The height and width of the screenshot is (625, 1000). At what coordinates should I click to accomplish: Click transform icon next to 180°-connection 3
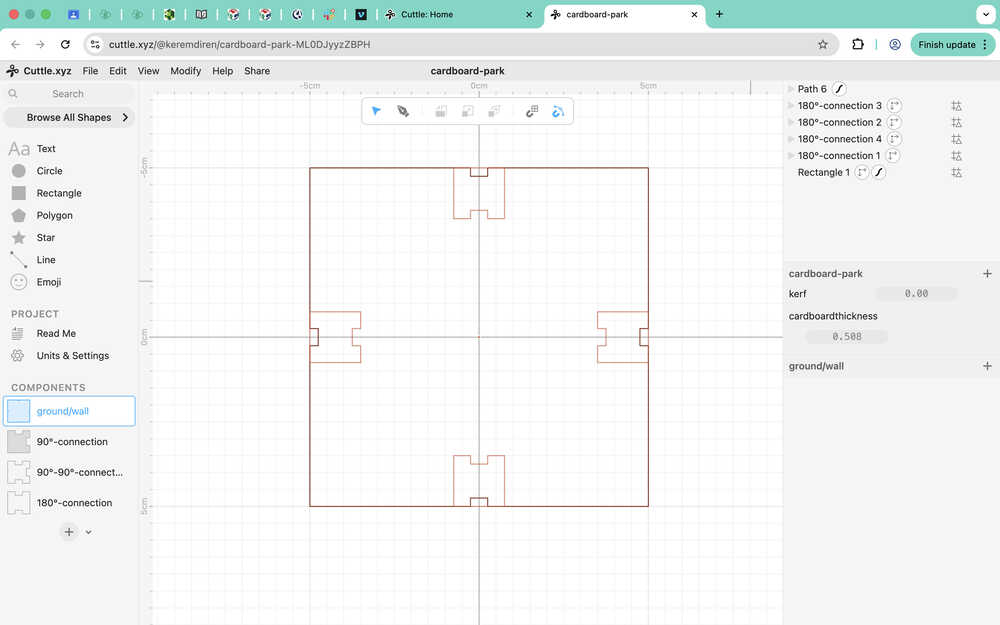pyautogui.click(x=894, y=105)
